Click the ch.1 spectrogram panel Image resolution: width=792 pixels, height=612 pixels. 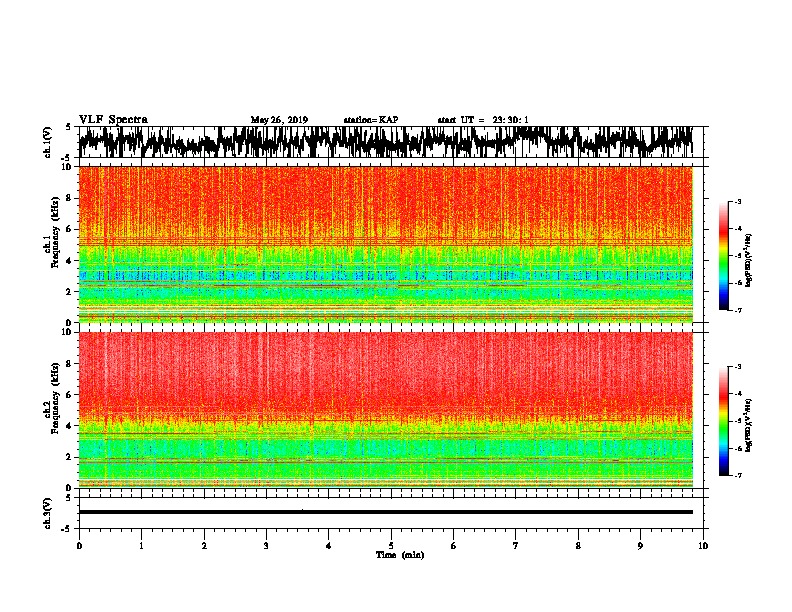pos(386,244)
